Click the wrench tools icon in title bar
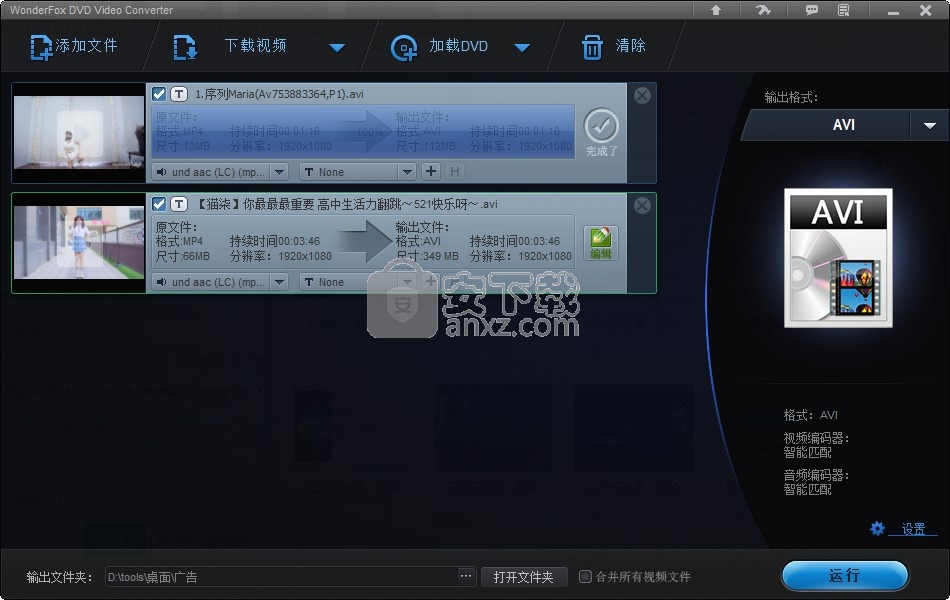The image size is (950, 600). point(763,10)
